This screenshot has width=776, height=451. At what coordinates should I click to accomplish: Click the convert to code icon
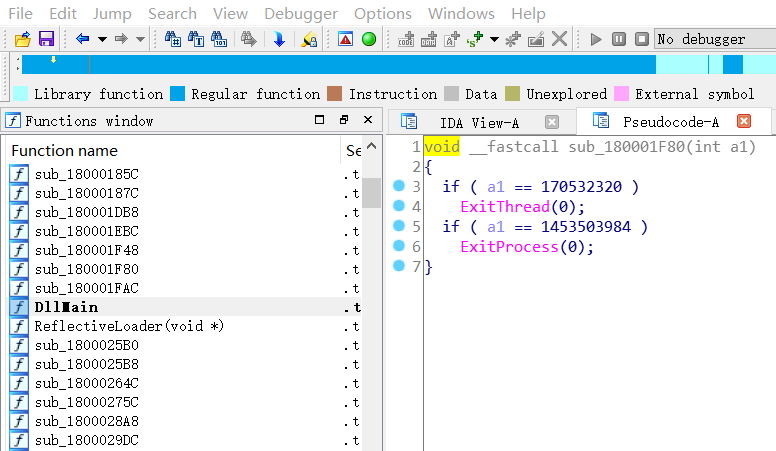point(406,39)
